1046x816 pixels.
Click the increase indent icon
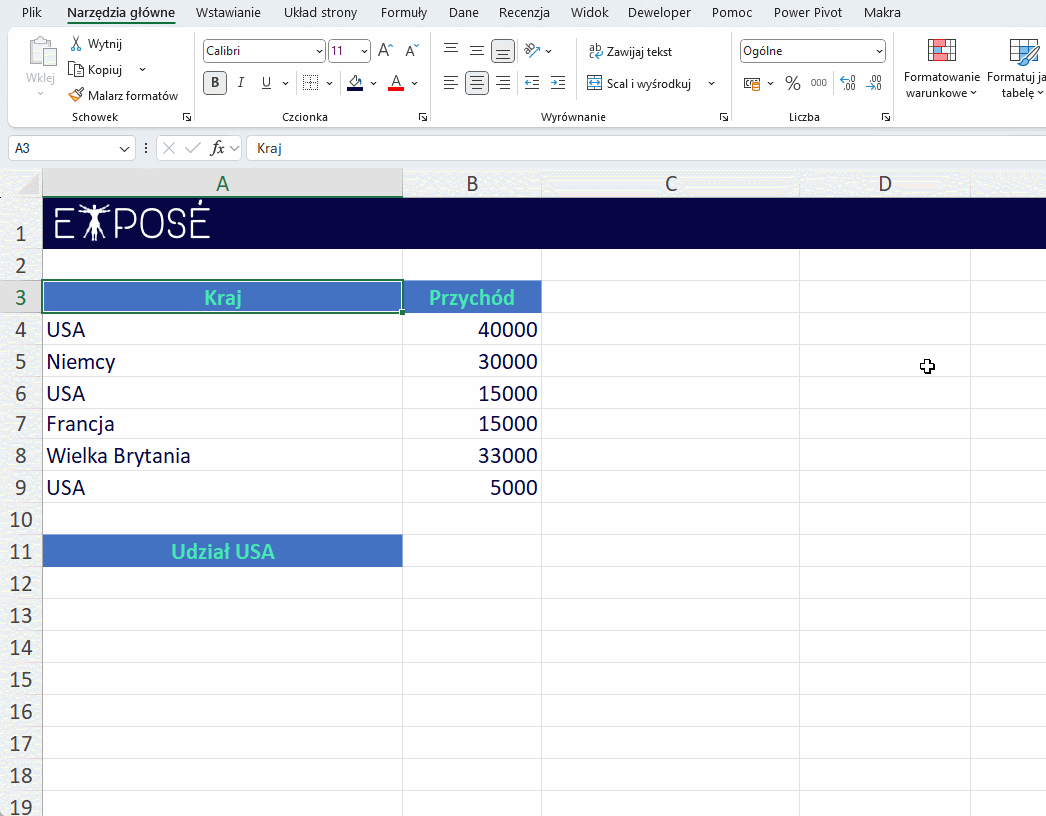click(x=558, y=83)
